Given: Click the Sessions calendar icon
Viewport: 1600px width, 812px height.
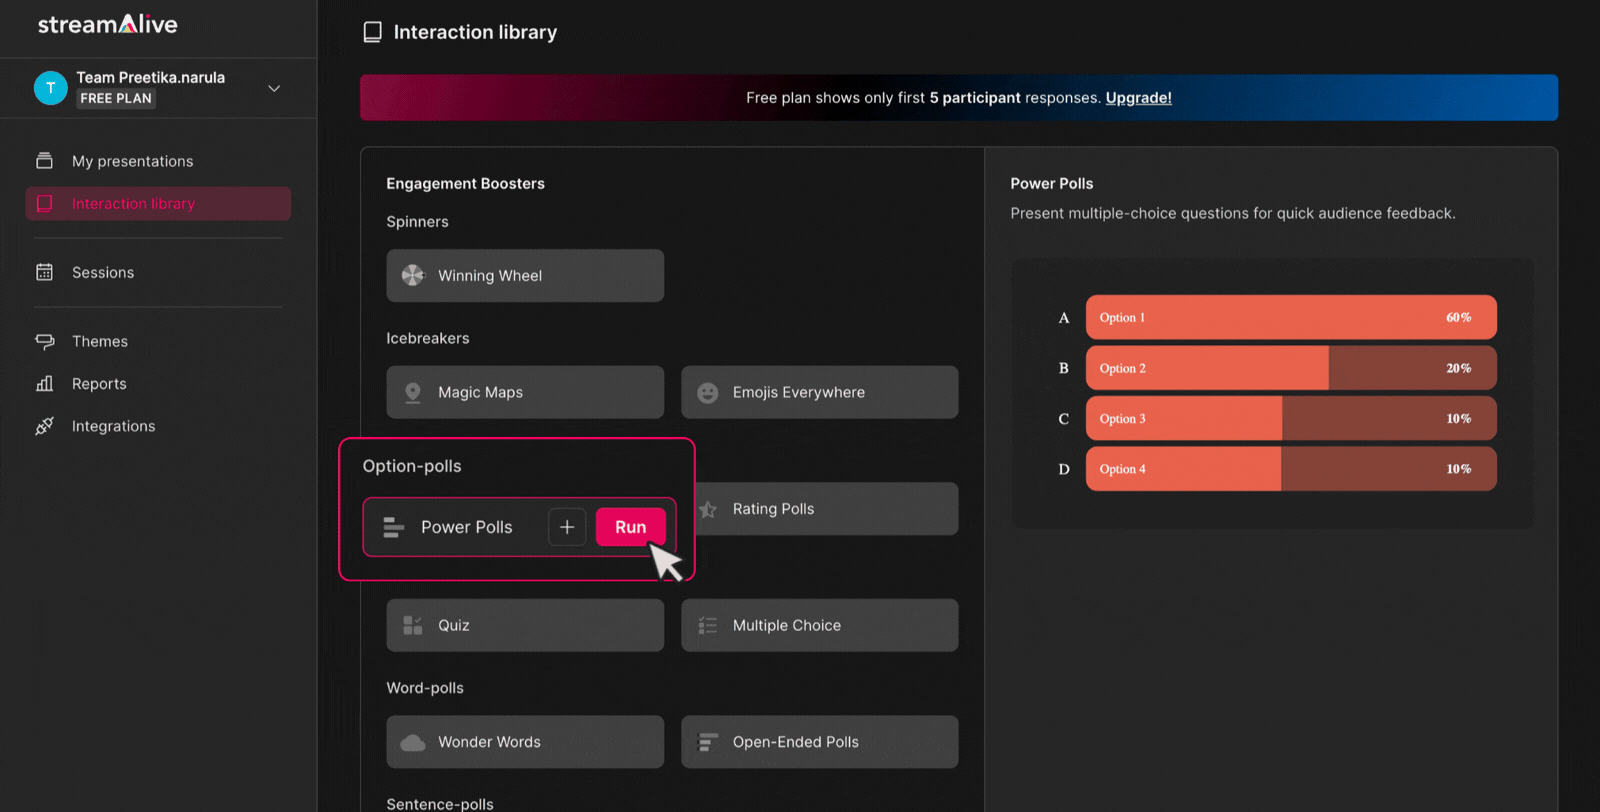Looking at the screenshot, I should 44,272.
